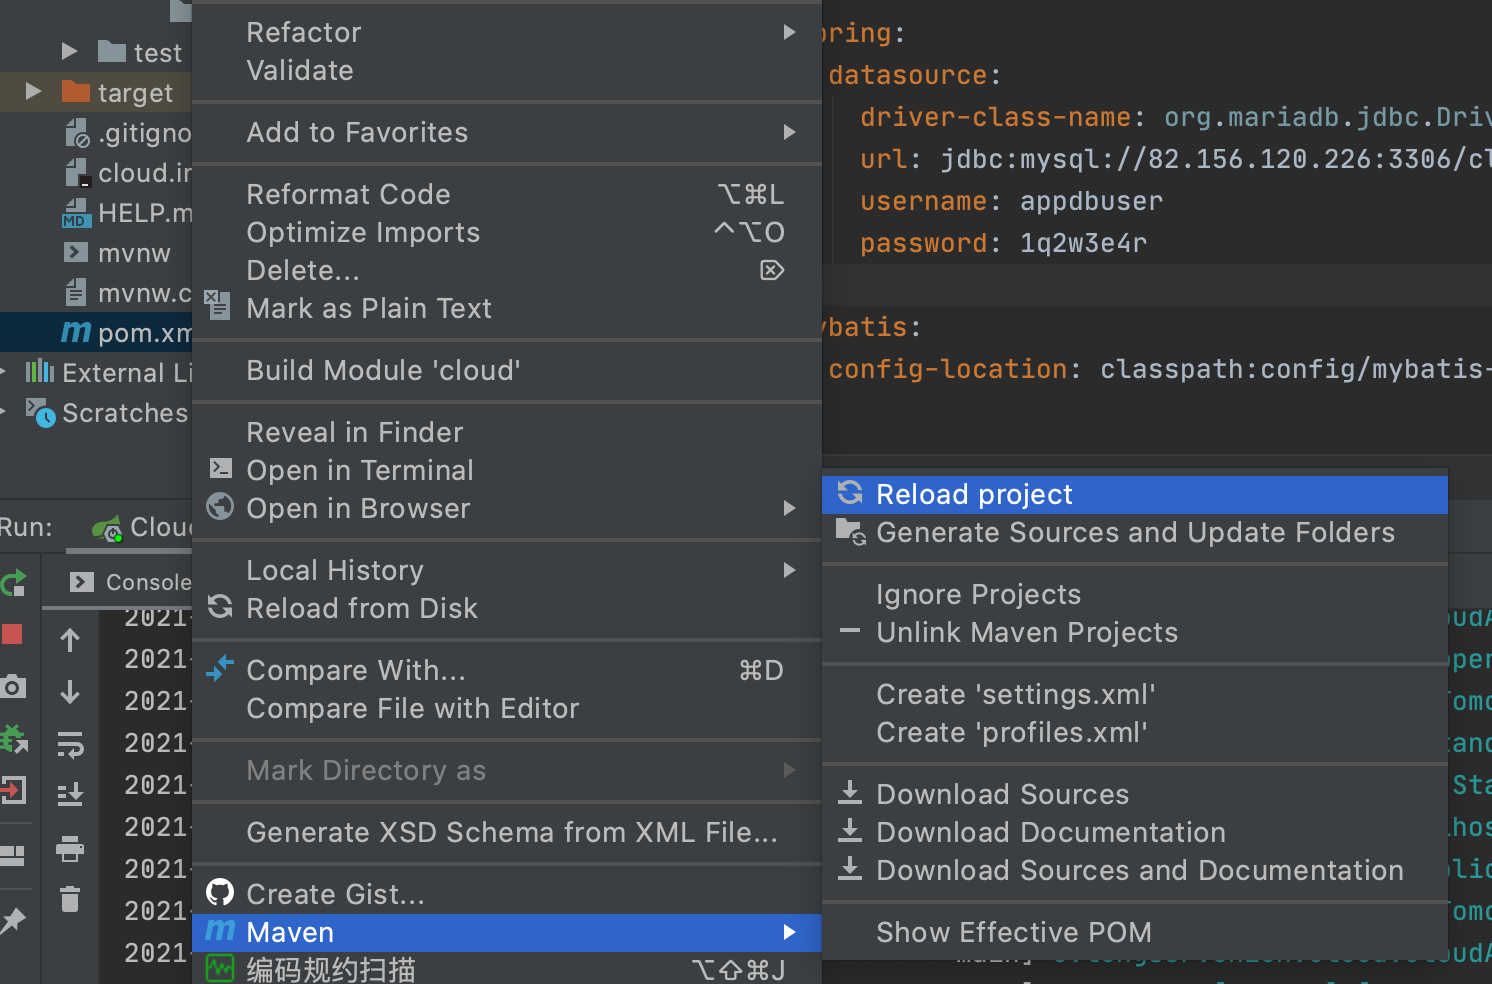Expand the test folder in project tree
The height and width of the screenshot is (984, 1492).
pos(69,51)
